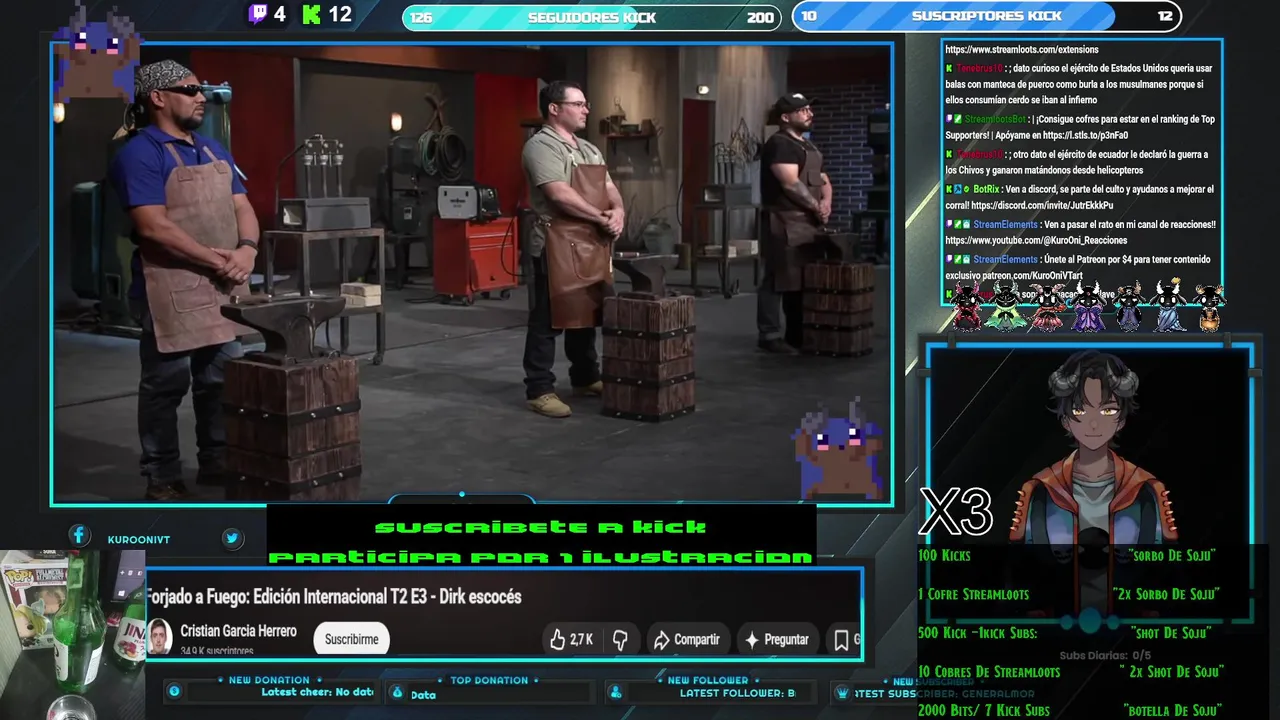Click the New Donation coin icon
Screen dimensions: 1280x720
coord(174,691)
